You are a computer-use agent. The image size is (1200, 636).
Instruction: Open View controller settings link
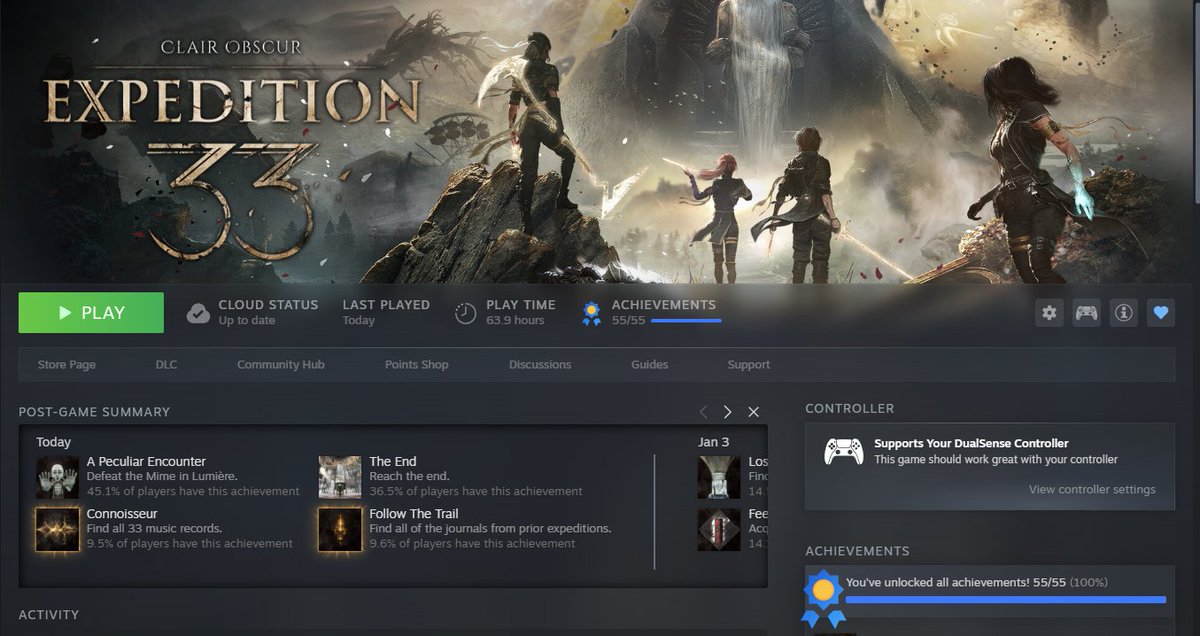pos(1092,490)
